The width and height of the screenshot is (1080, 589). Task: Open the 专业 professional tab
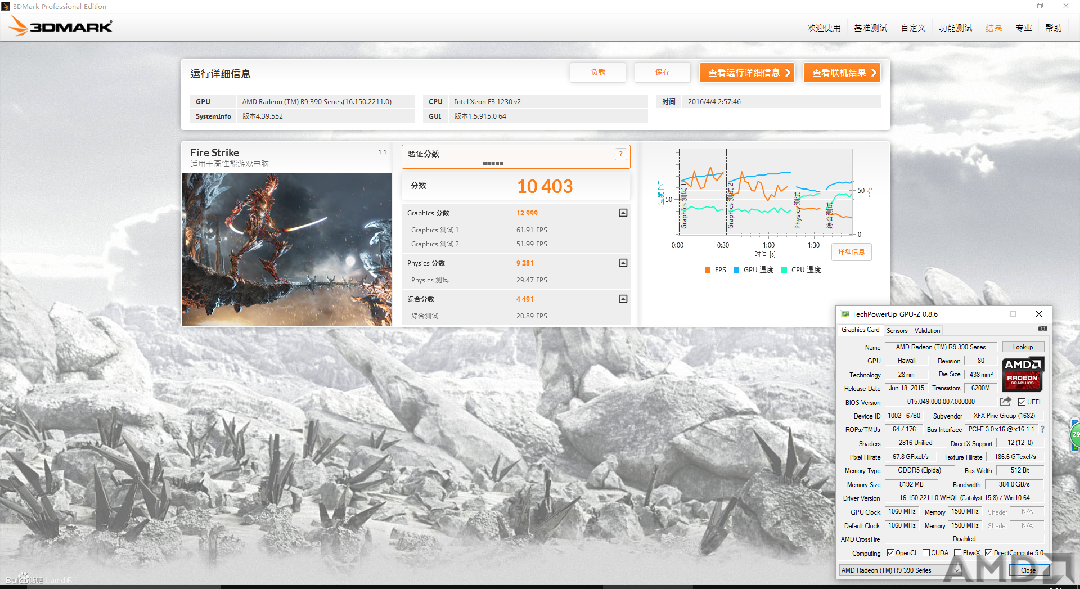(1023, 28)
